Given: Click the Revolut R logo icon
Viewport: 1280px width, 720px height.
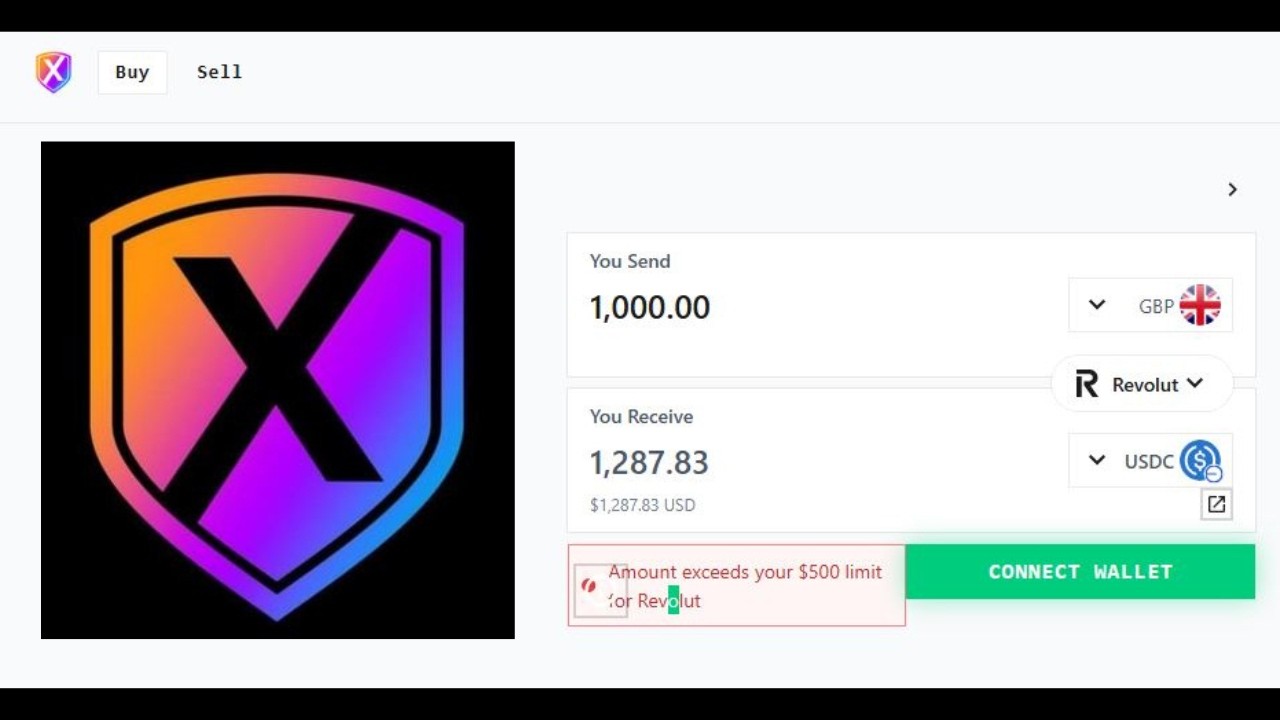Looking at the screenshot, I should (1086, 384).
